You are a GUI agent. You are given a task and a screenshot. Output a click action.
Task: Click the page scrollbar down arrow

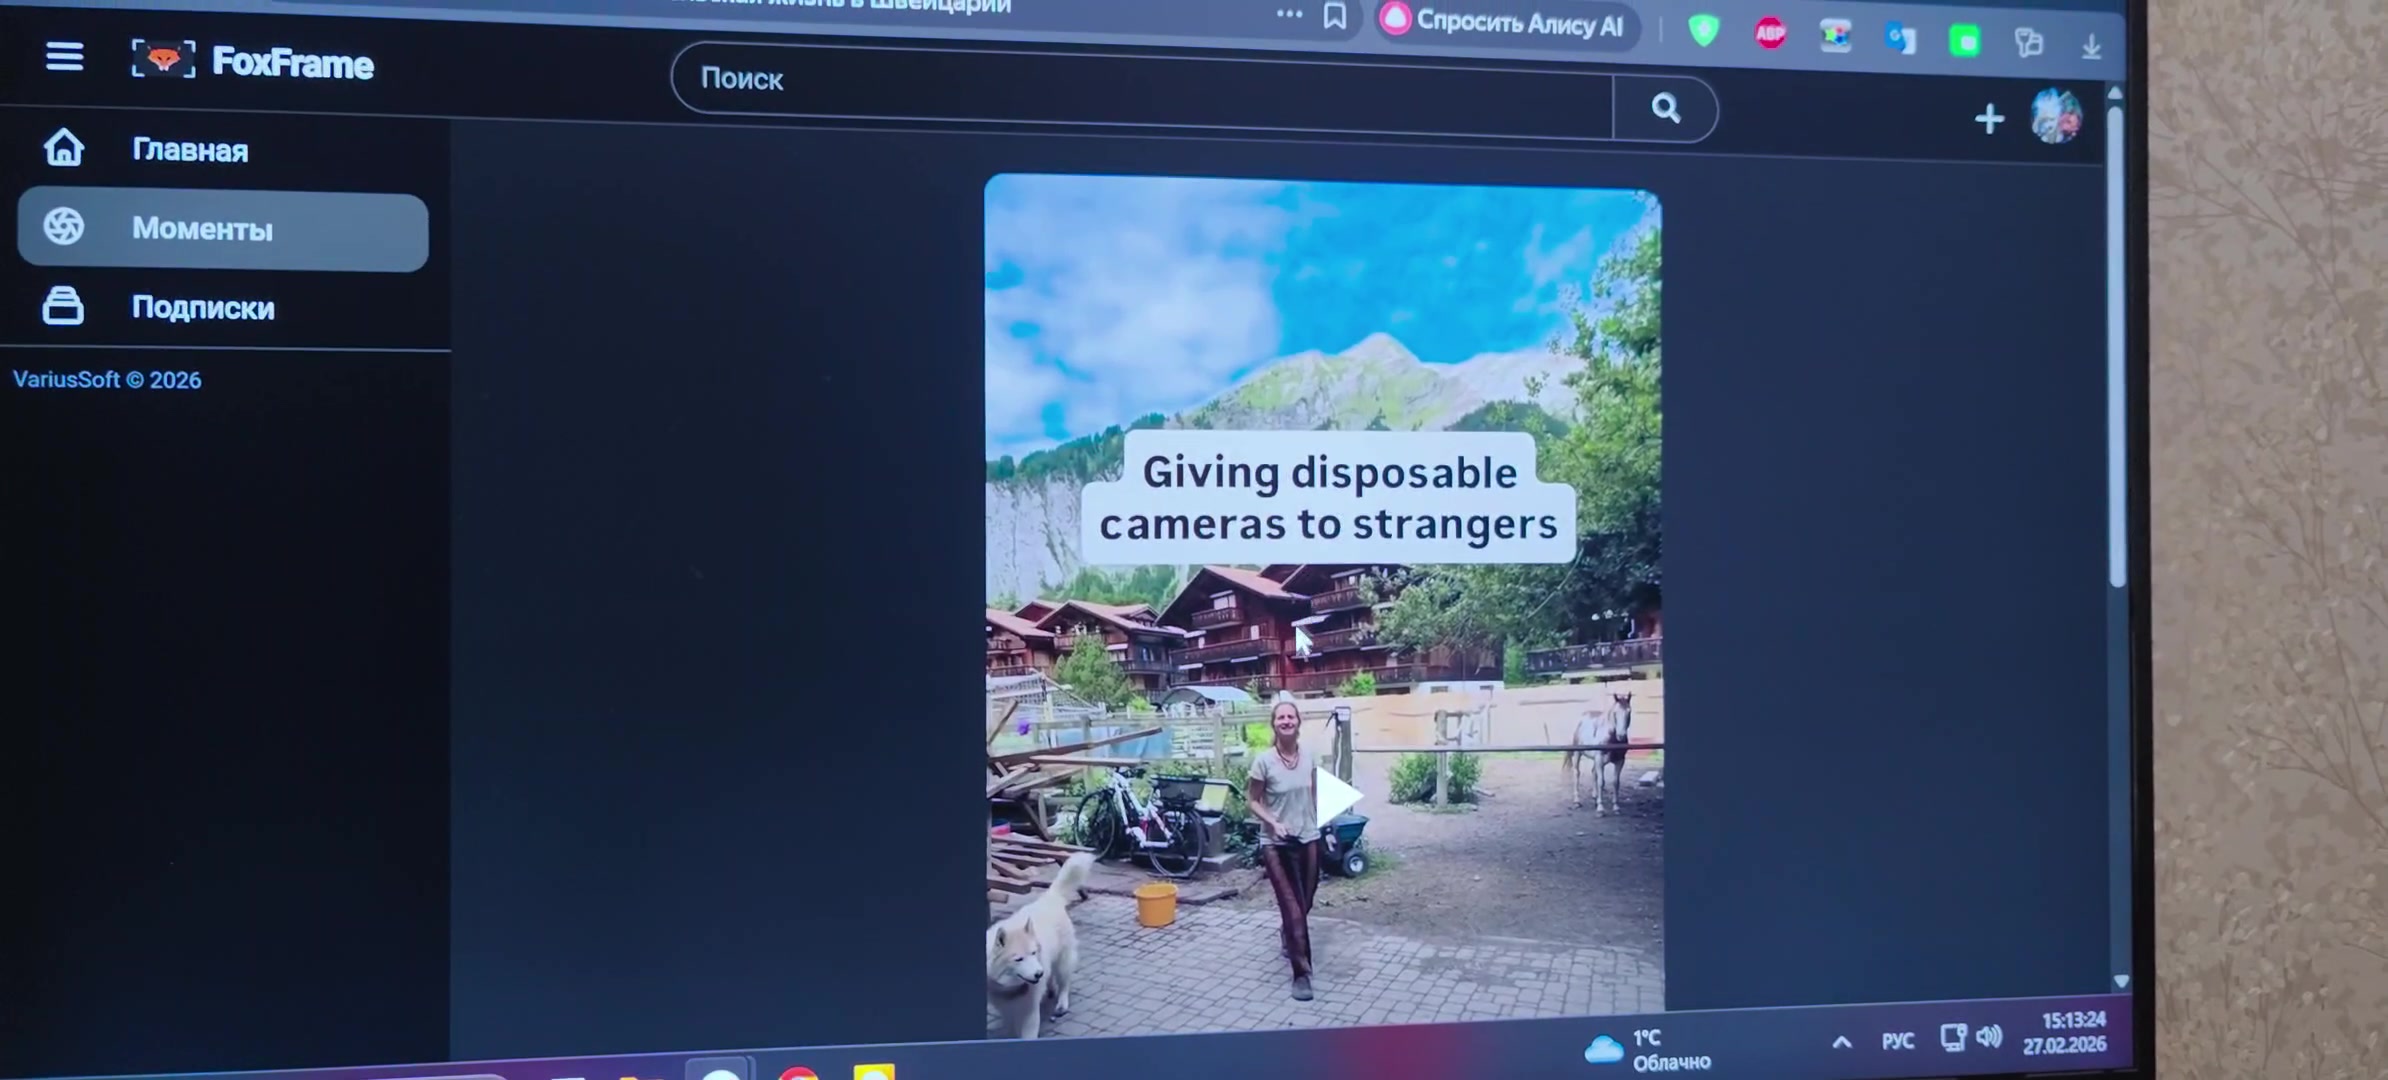[2121, 982]
